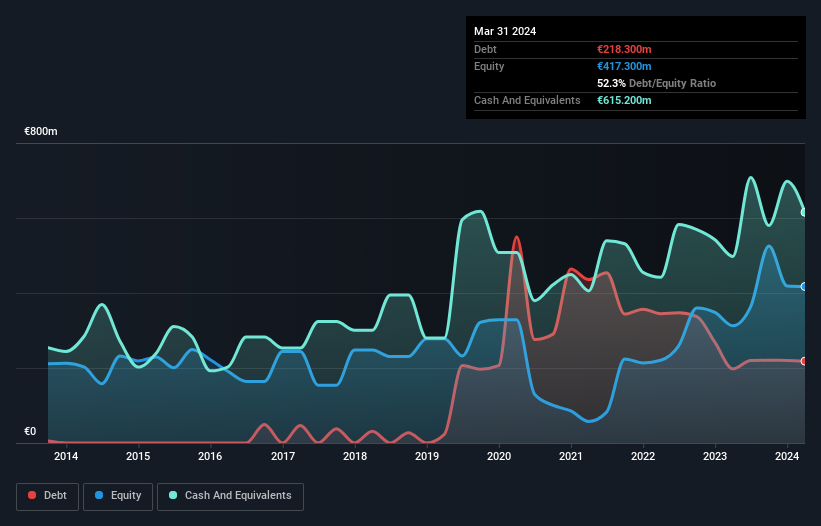821x526 pixels.
Task: Click the Debt row label in tooltip
Action: point(485,49)
